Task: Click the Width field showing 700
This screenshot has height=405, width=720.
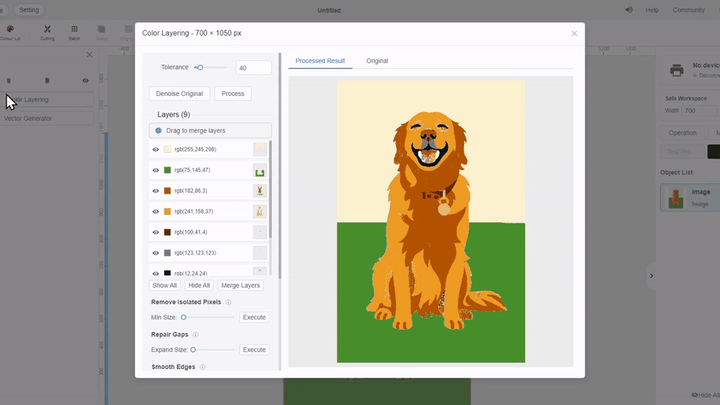Action: coord(700,111)
